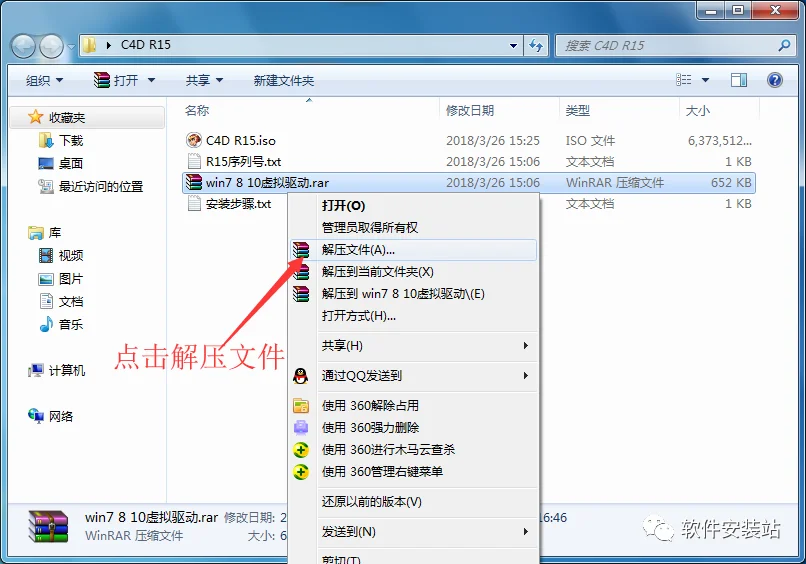Click the C4D R15.iso file icon
The image size is (806, 564).
194,140
